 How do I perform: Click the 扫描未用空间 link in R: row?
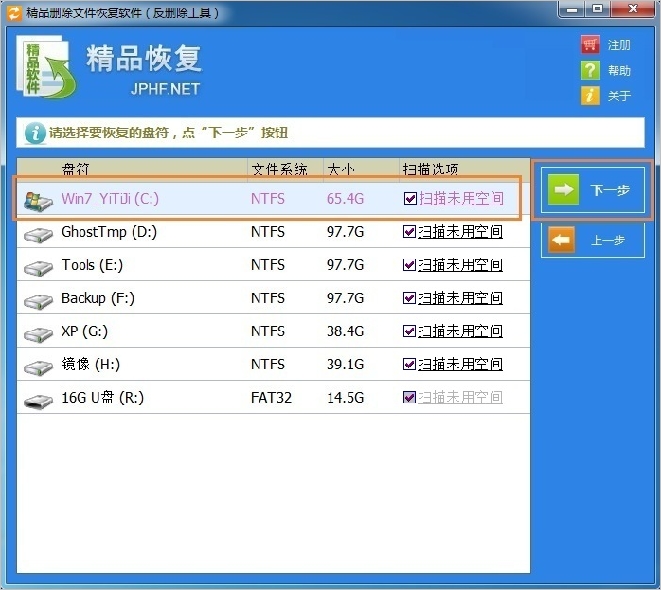pos(460,397)
